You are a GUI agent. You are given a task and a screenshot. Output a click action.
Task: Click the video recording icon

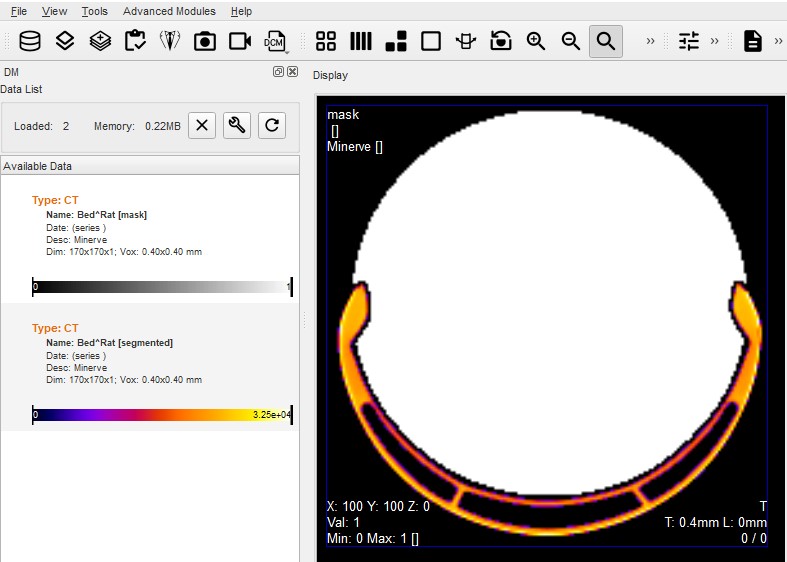[x=240, y=41]
